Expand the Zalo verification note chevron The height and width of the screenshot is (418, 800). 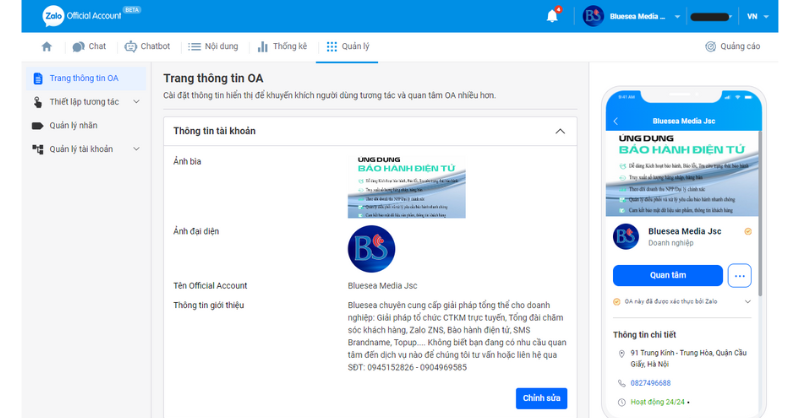(747, 302)
